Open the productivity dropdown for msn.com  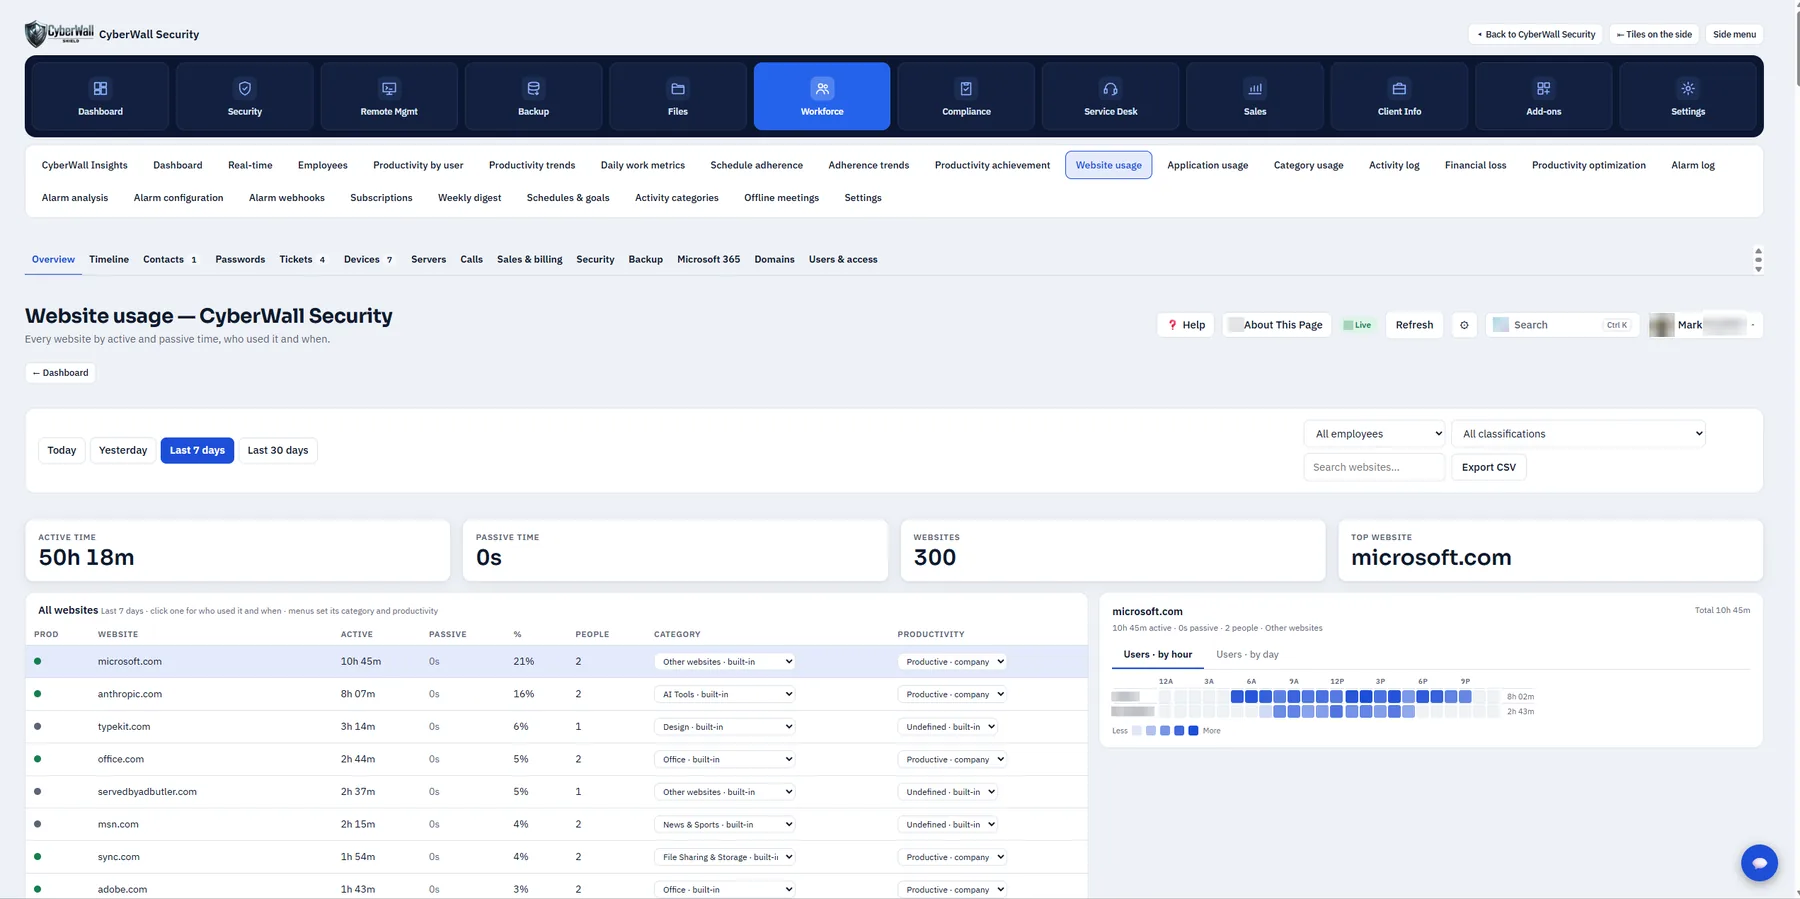click(948, 824)
